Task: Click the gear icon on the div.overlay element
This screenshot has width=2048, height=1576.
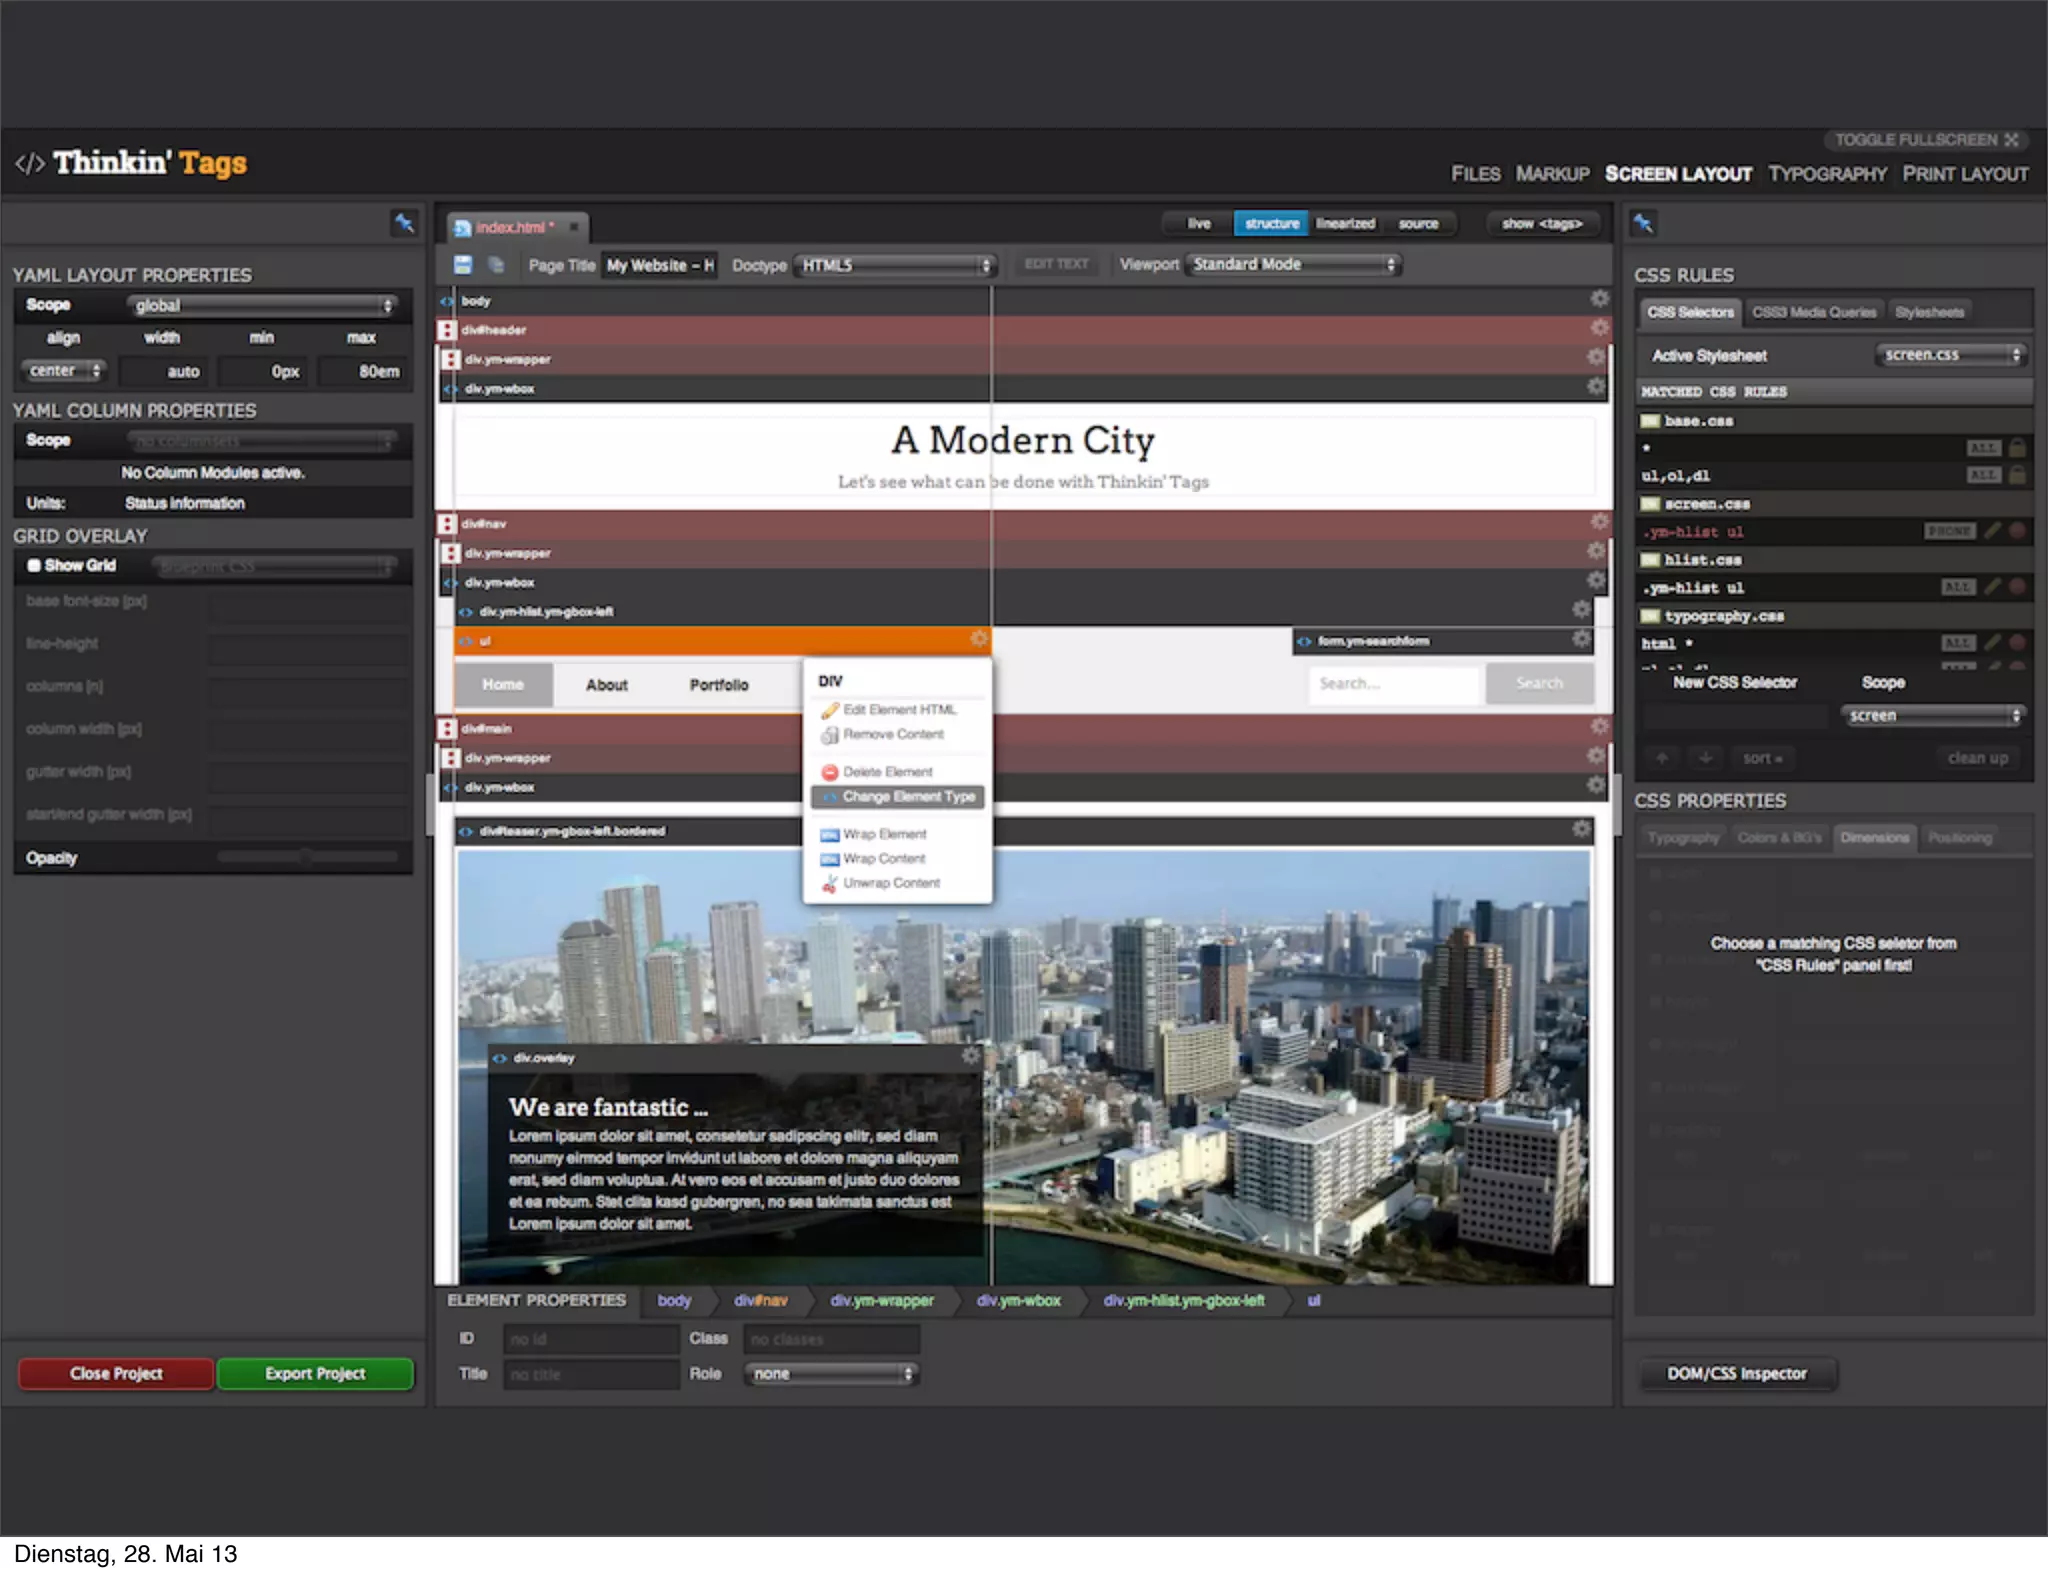Action: pos(970,1056)
